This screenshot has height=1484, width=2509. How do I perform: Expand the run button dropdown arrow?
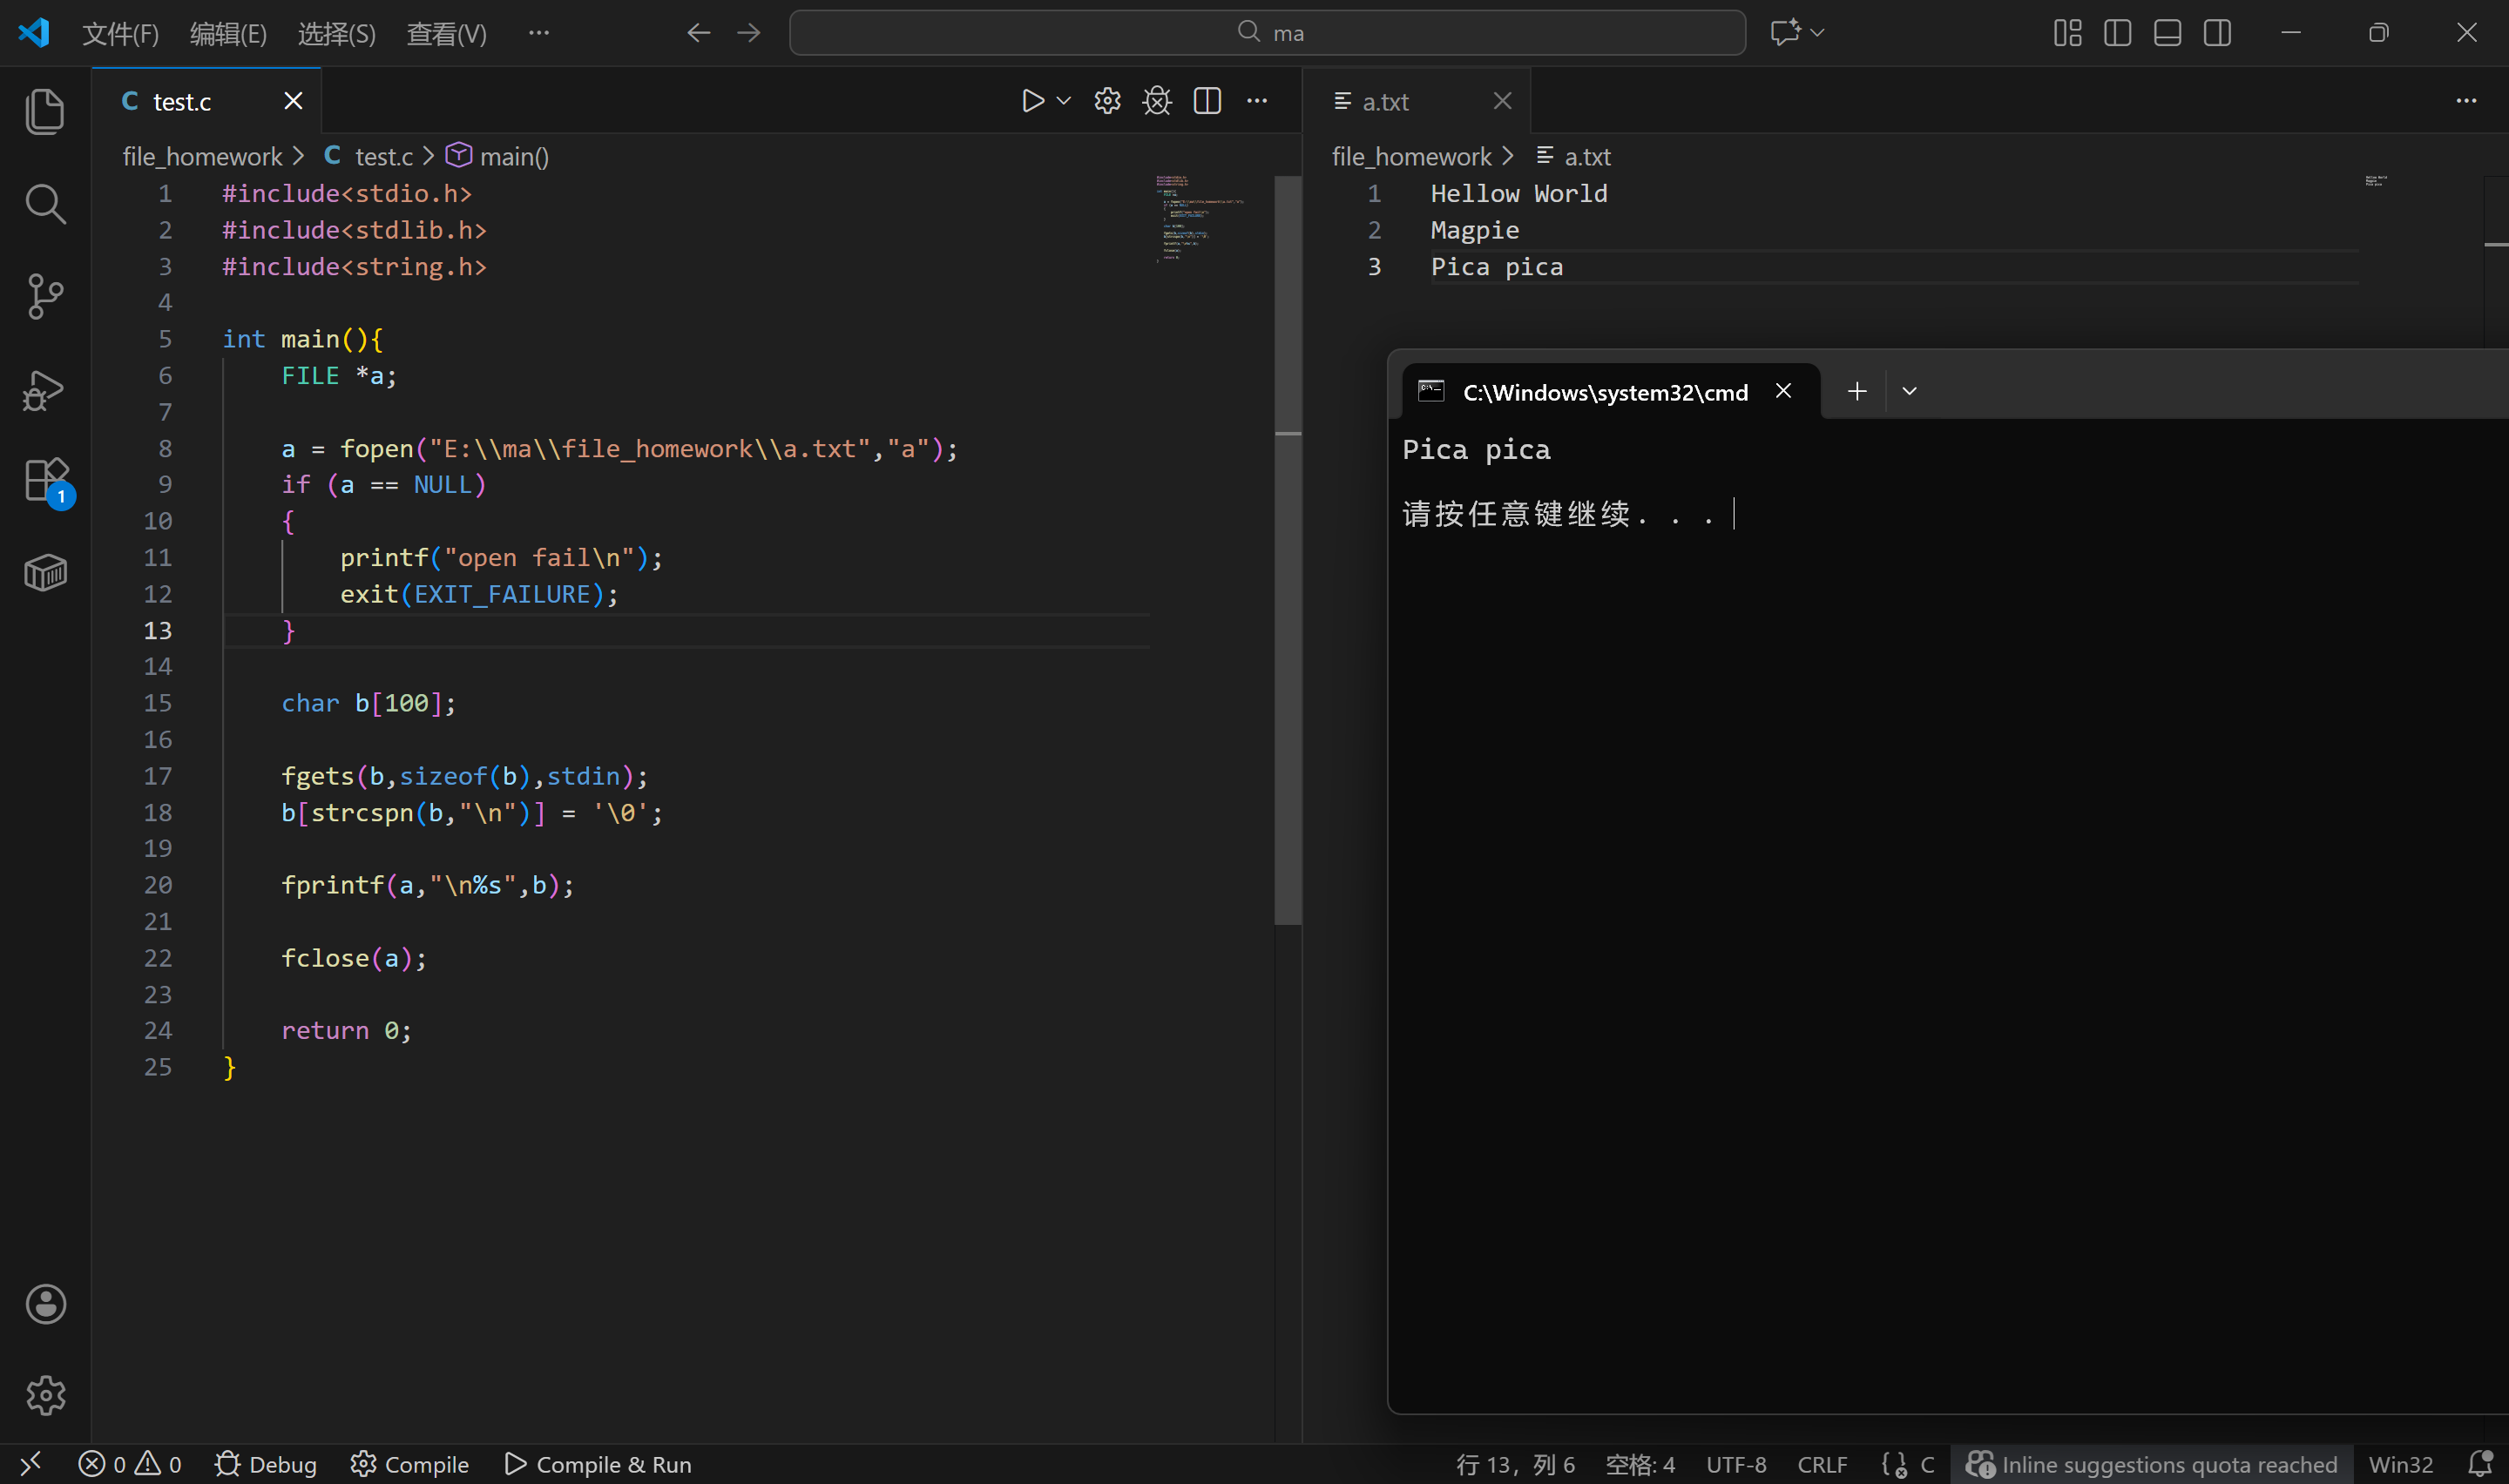[1064, 101]
